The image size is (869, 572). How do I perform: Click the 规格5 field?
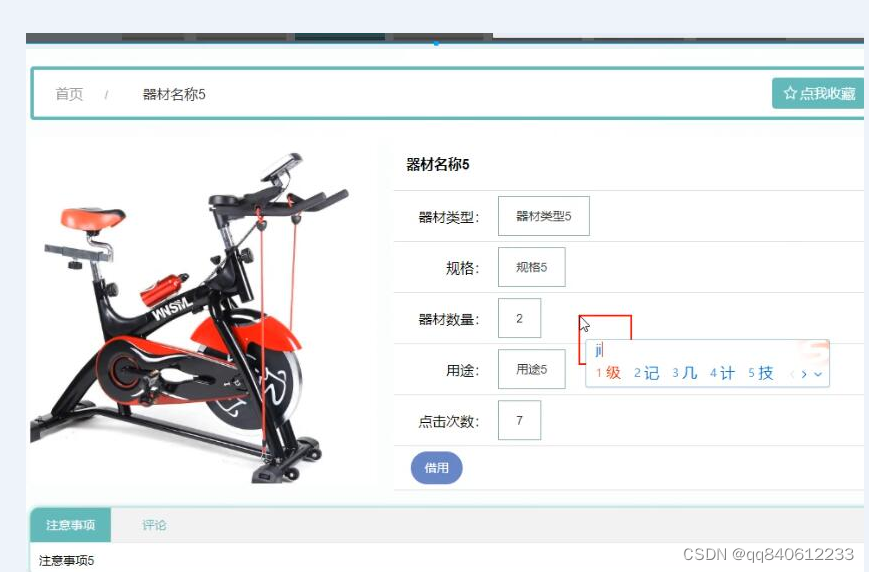(x=531, y=267)
